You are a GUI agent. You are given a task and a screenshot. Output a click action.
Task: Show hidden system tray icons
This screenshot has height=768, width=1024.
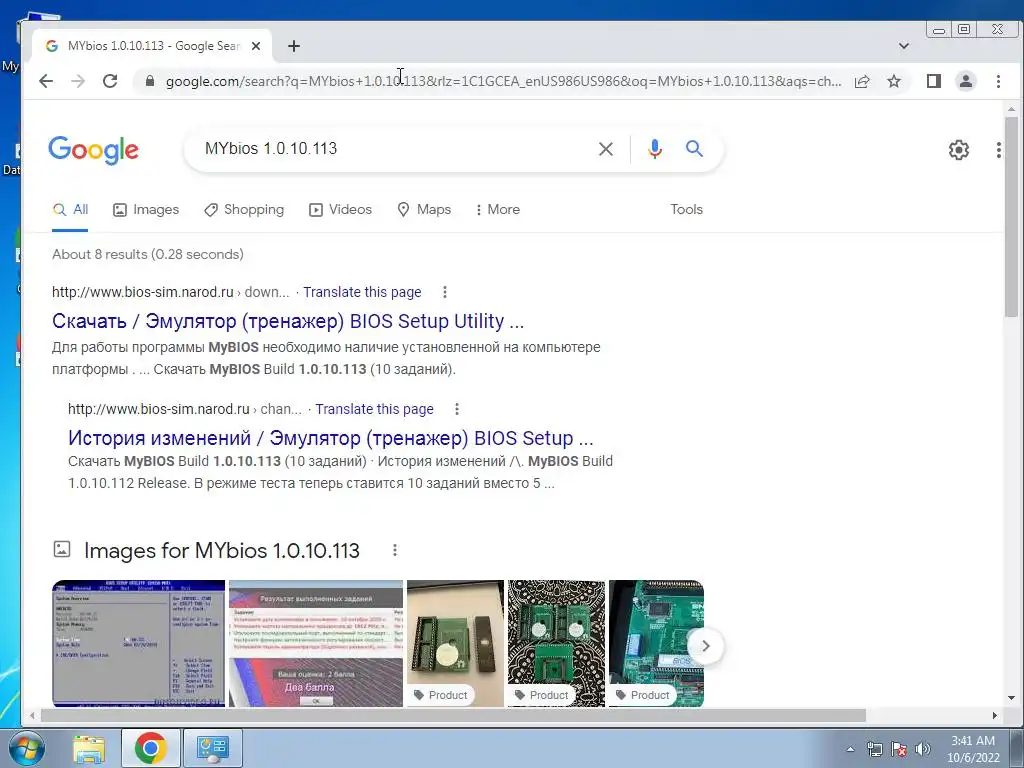[850, 749]
